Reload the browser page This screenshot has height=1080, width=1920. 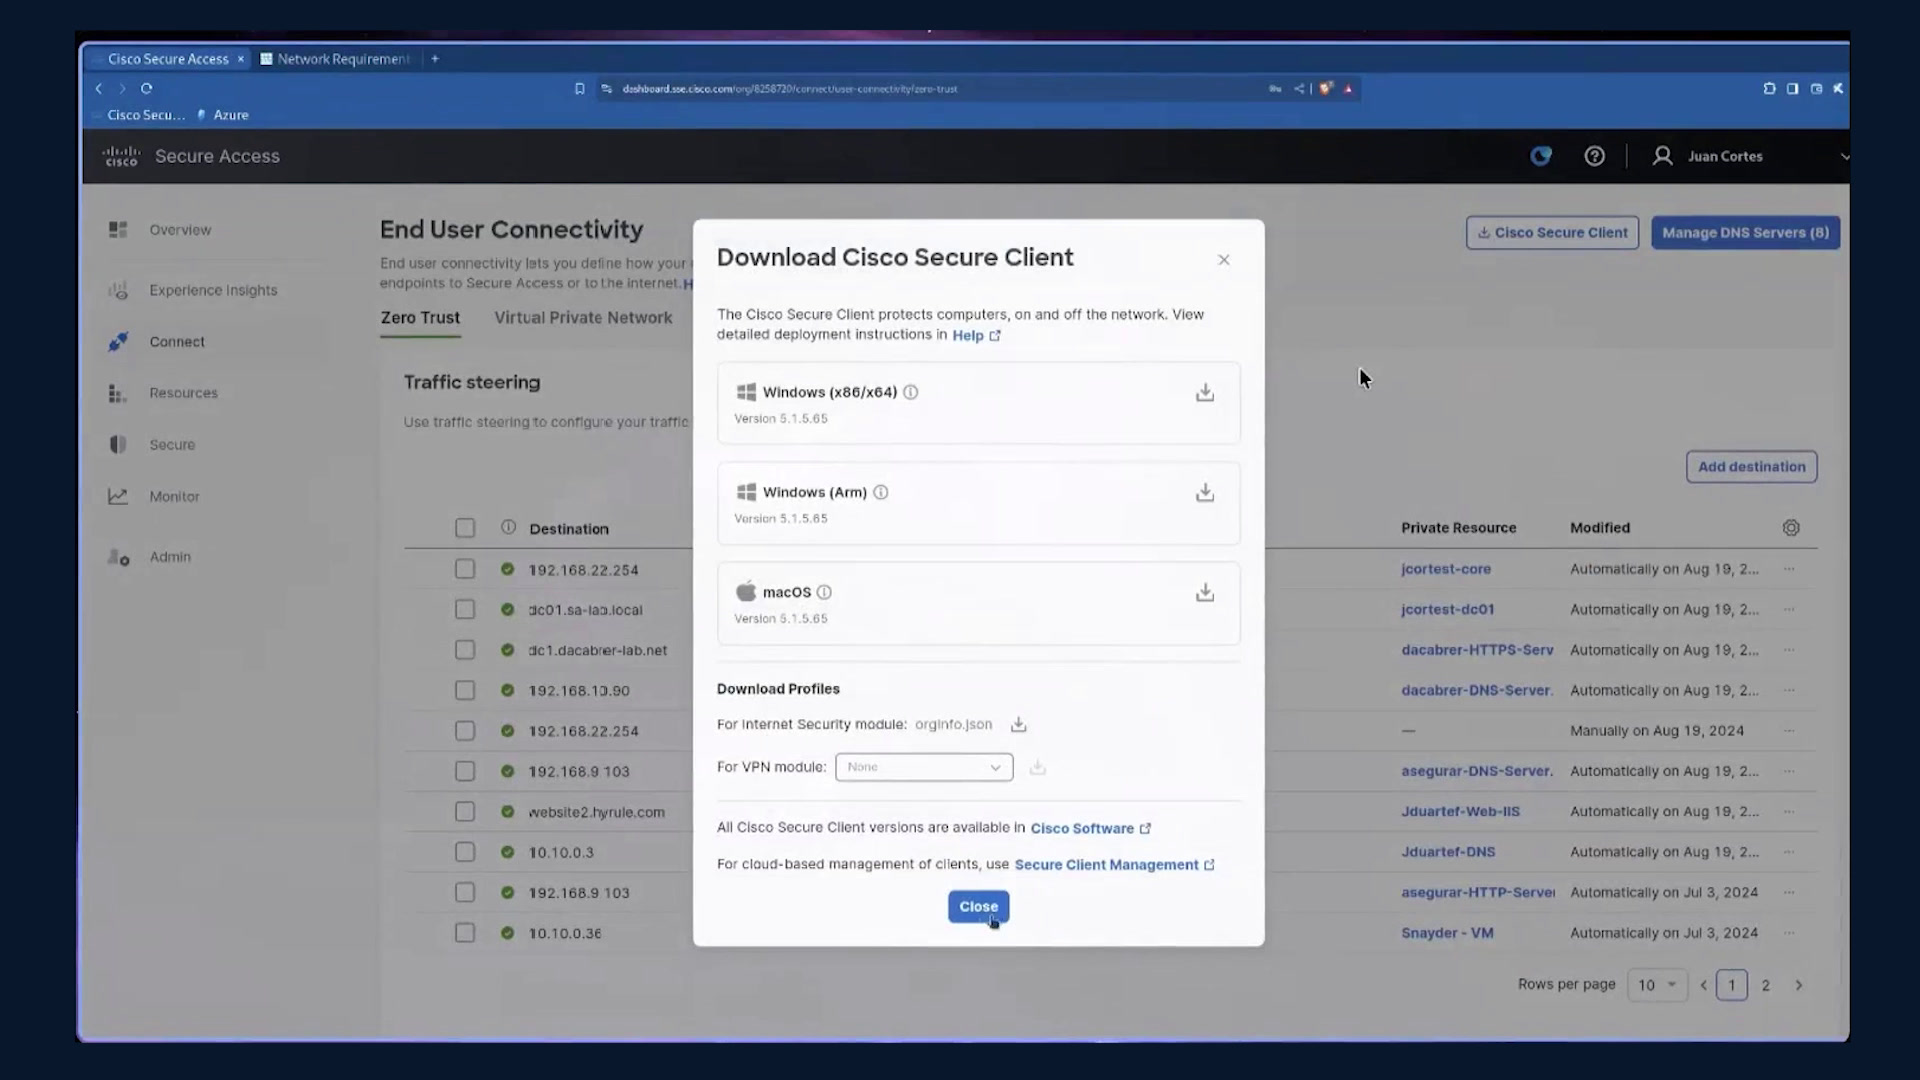(147, 88)
